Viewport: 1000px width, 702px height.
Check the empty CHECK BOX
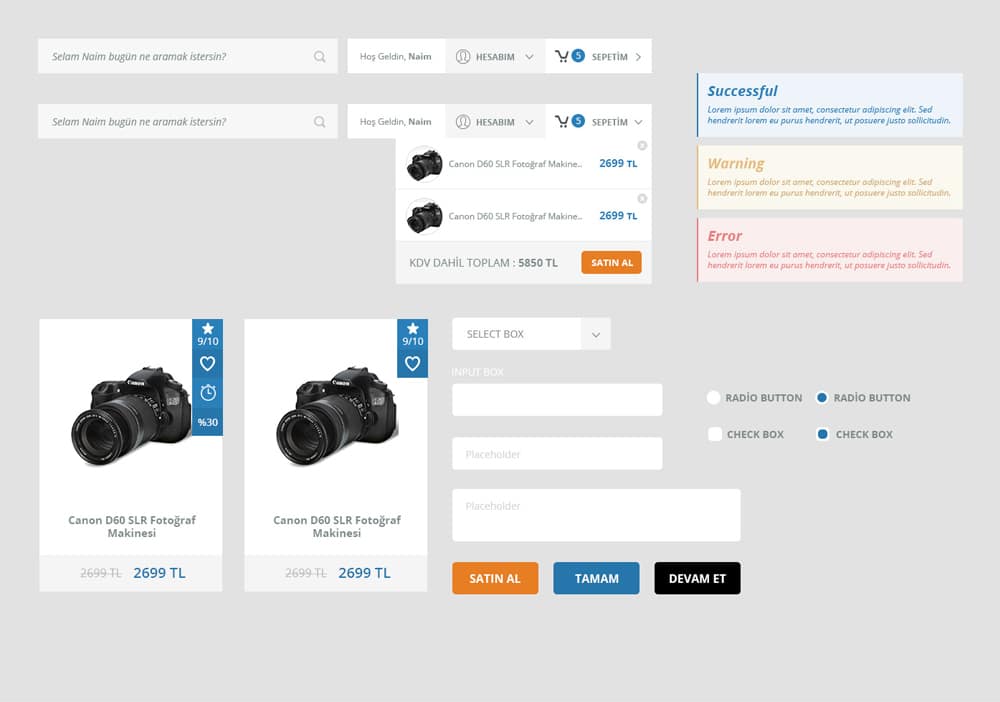pos(714,434)
